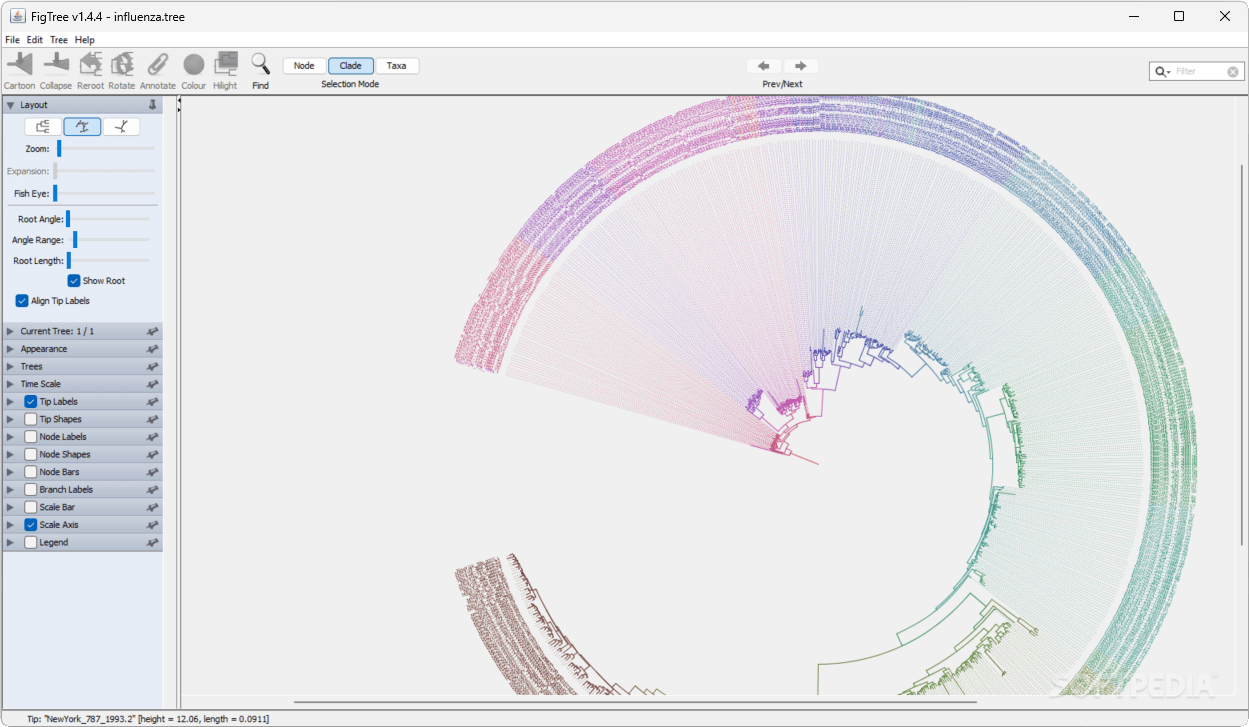The width and height of the screenshot is (1249, 727).
Task: Click pin icon on Tip Labels row
Action: (153, 401)
